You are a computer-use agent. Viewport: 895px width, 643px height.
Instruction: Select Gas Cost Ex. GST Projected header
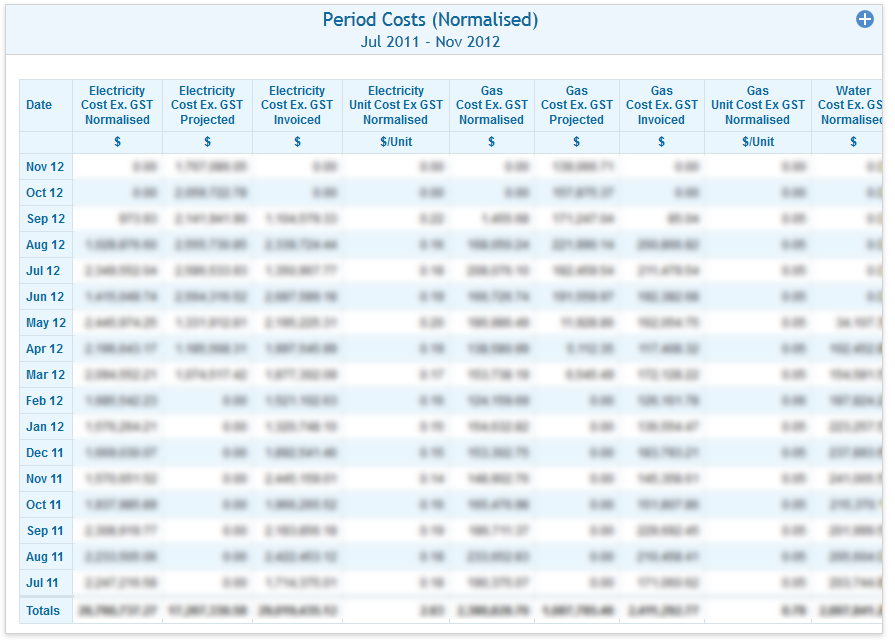[577, 105]
